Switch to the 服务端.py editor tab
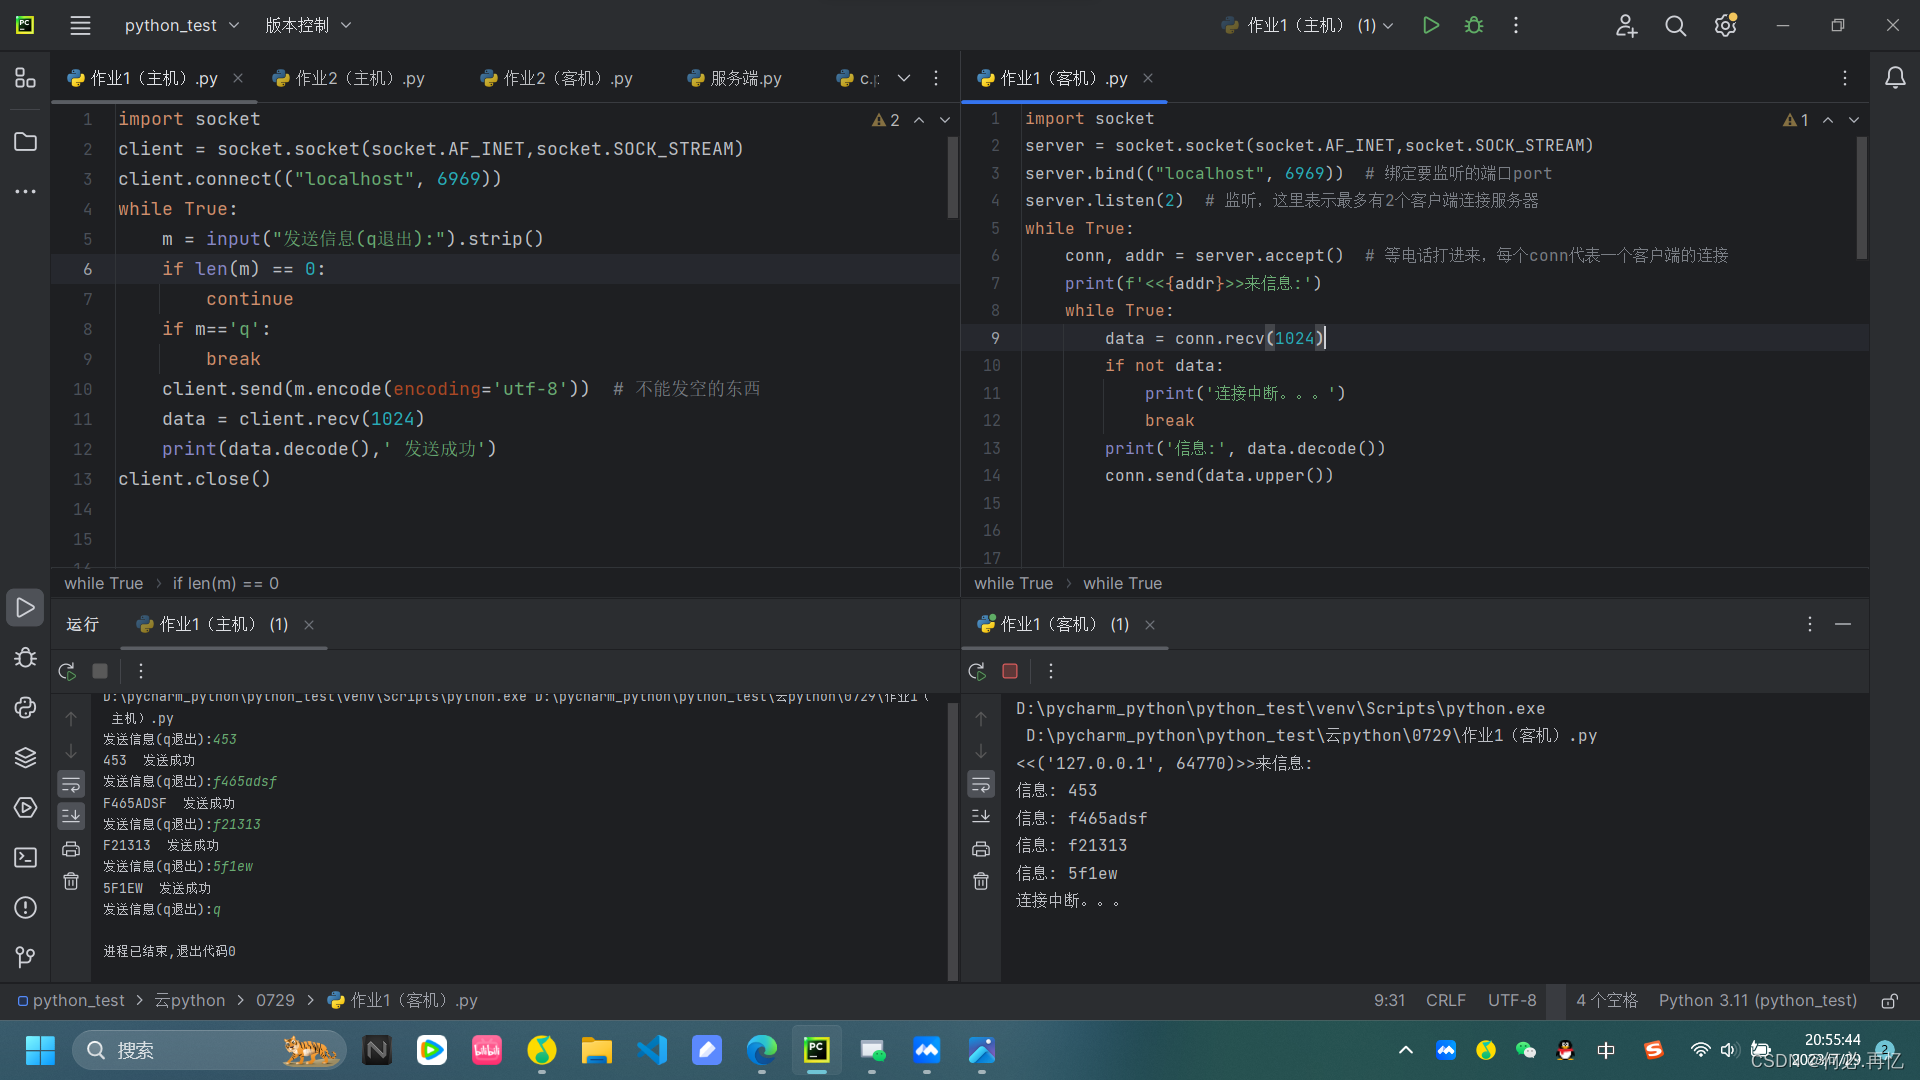 click(744, 78)
